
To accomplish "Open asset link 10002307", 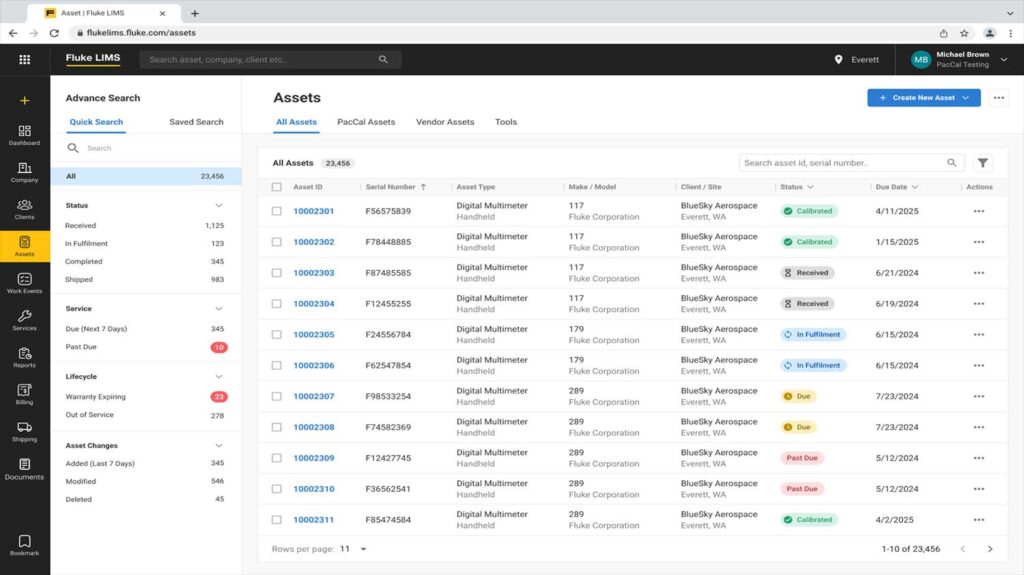I will click(x=313, y=396).
